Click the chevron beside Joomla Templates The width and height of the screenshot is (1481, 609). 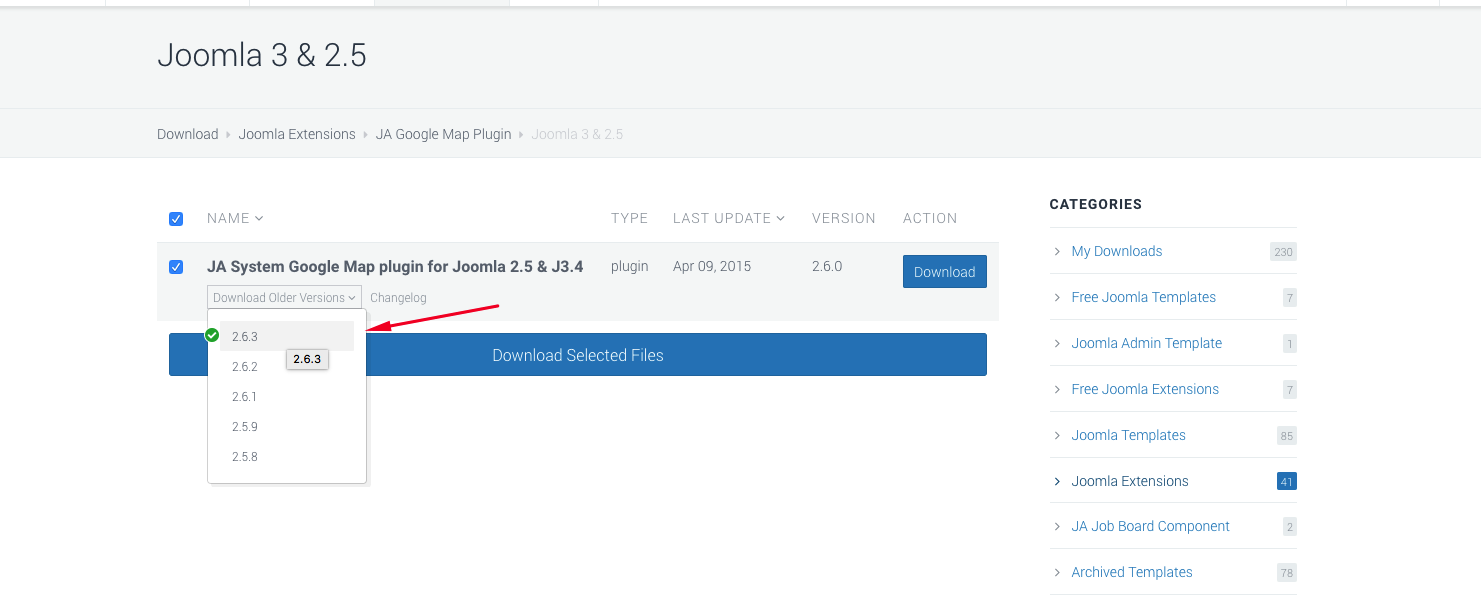pos(1058,435)
